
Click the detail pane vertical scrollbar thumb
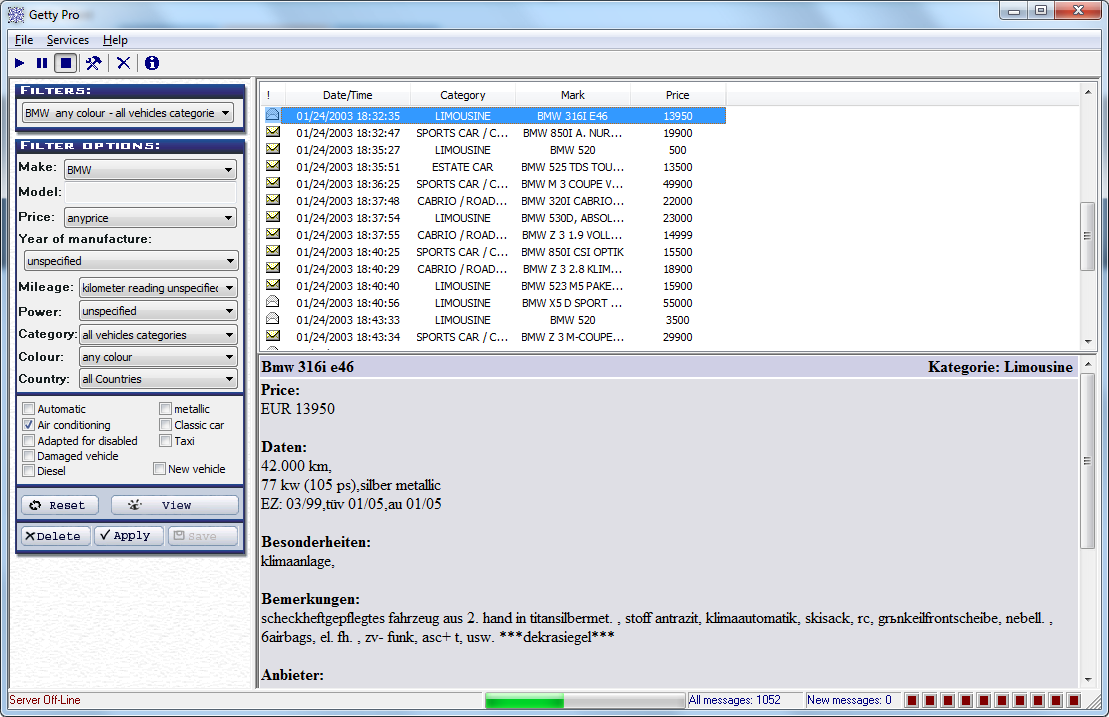[1087, 461]
